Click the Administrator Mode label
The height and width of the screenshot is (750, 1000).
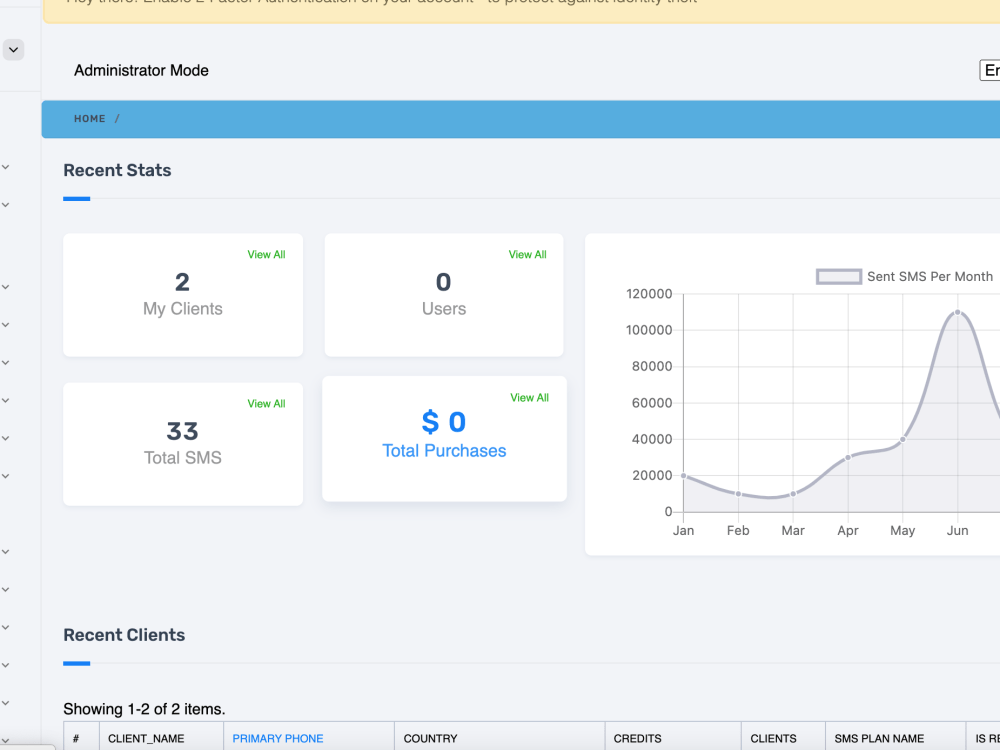[x=141, y=70]
